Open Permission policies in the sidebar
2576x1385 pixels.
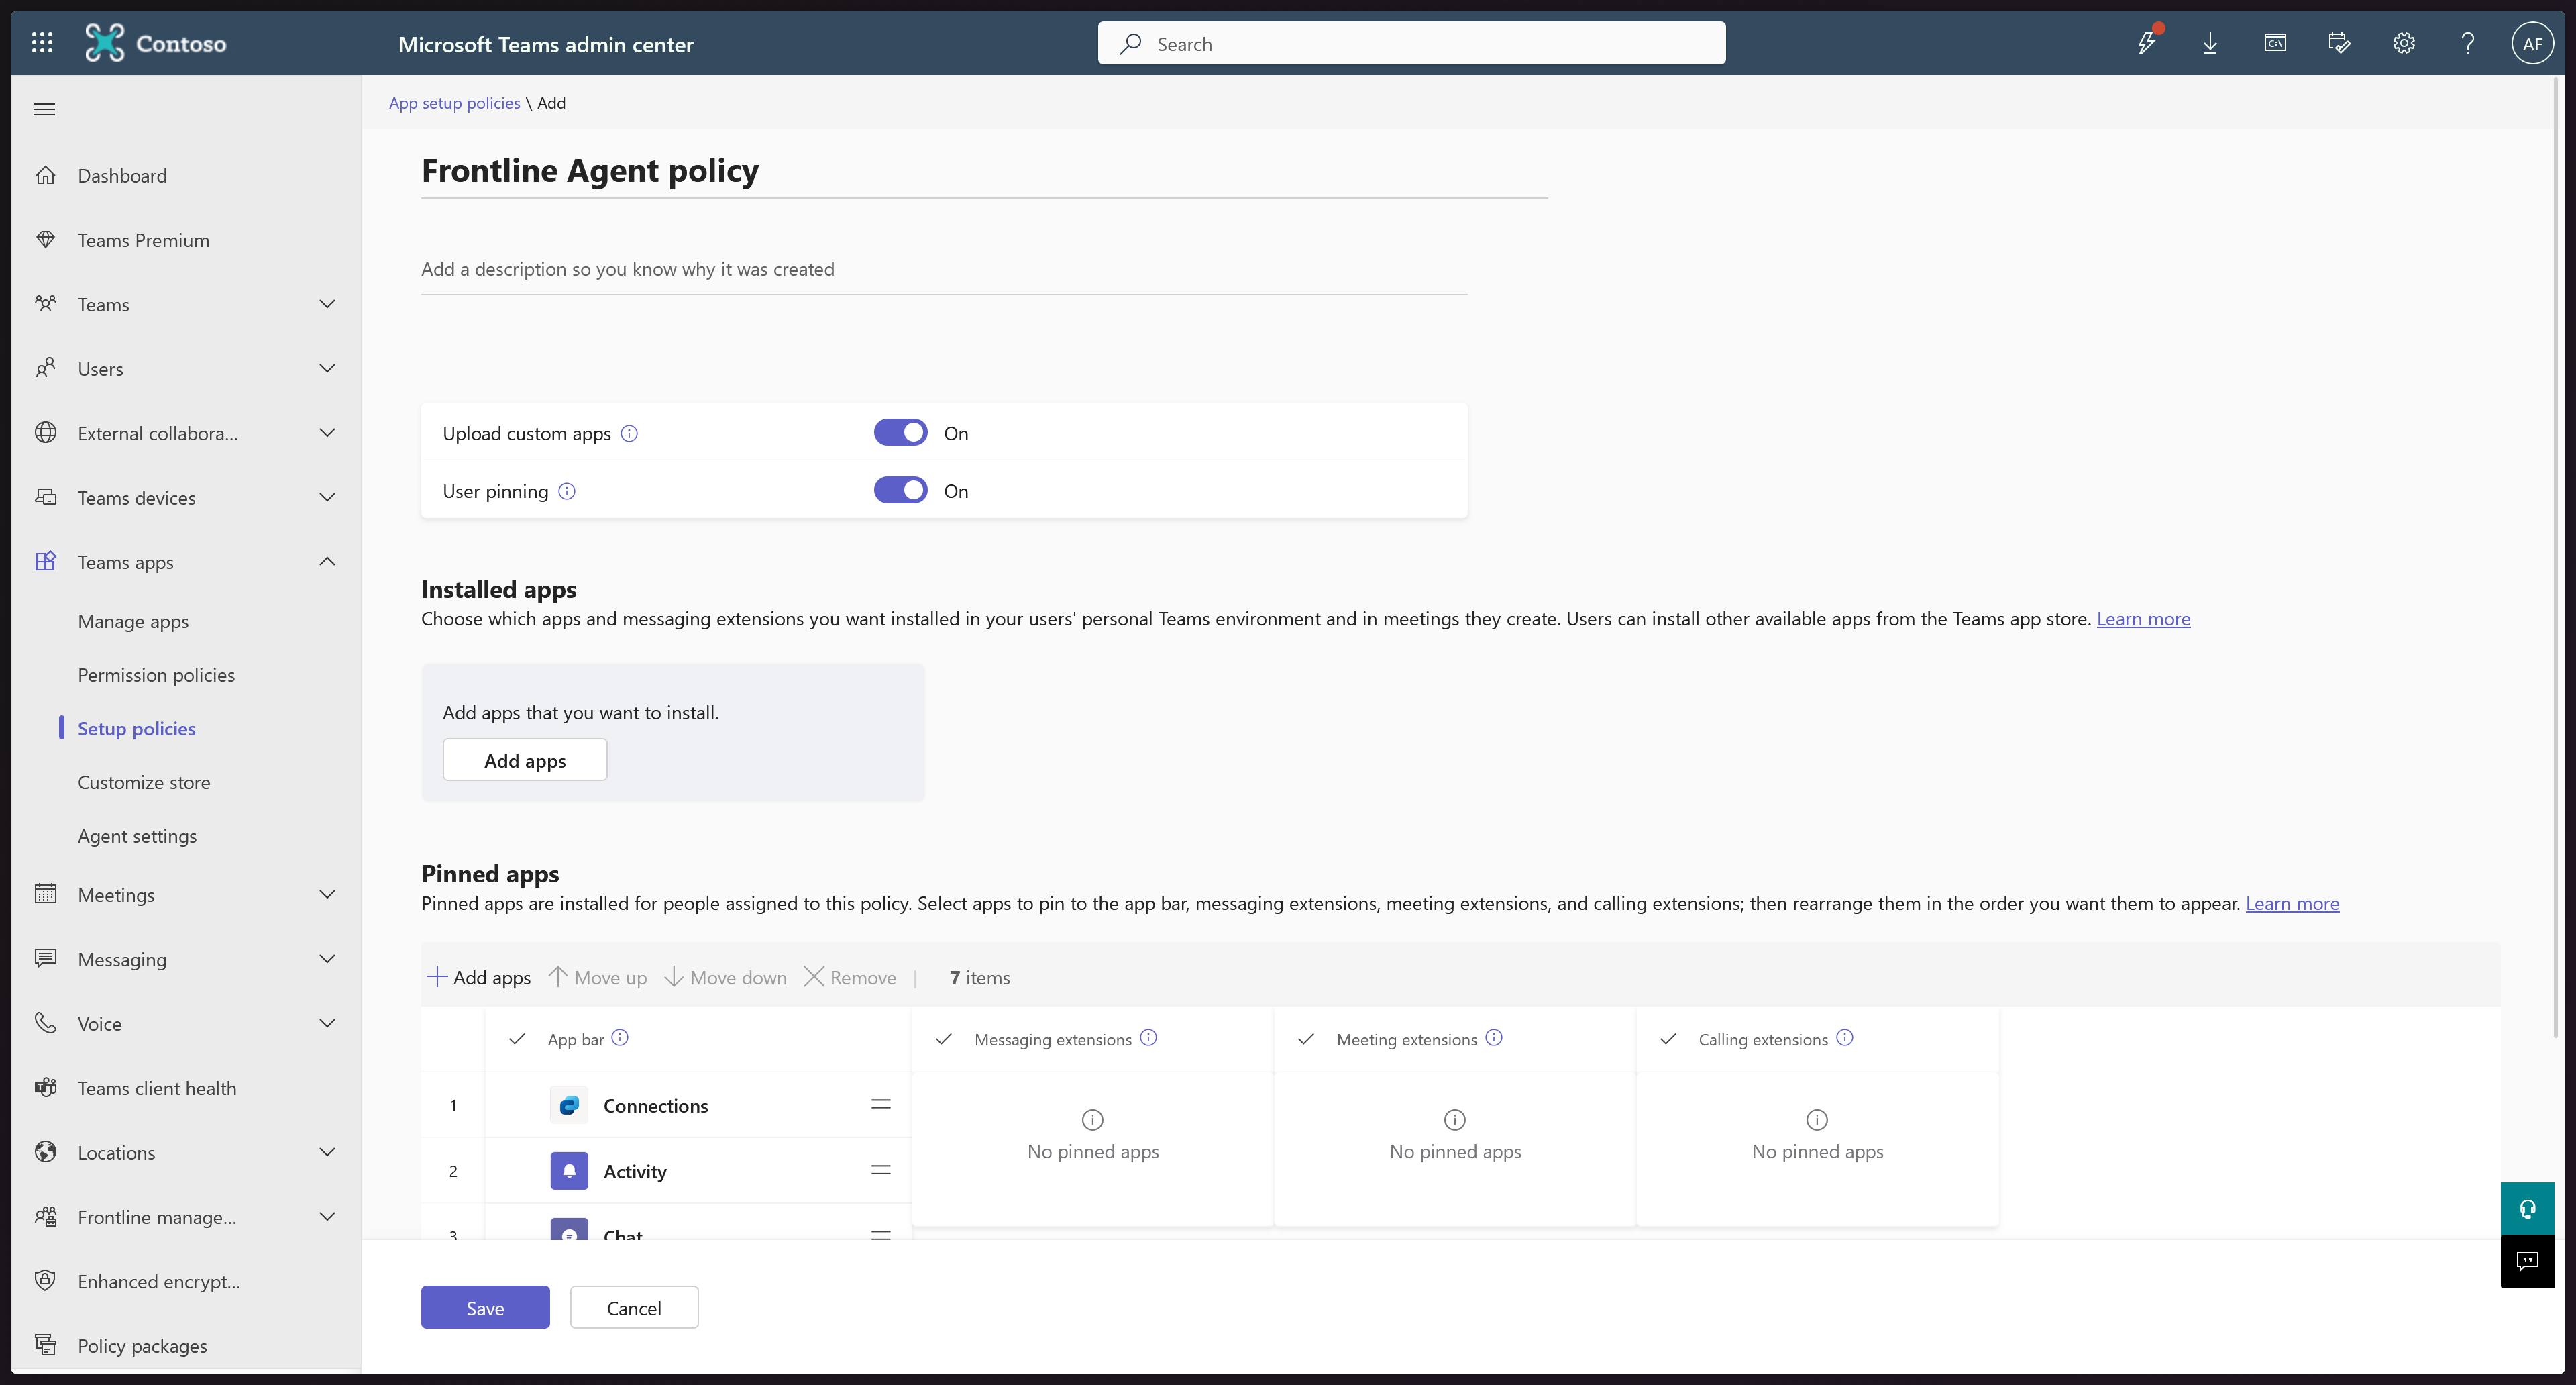point(156,675)
